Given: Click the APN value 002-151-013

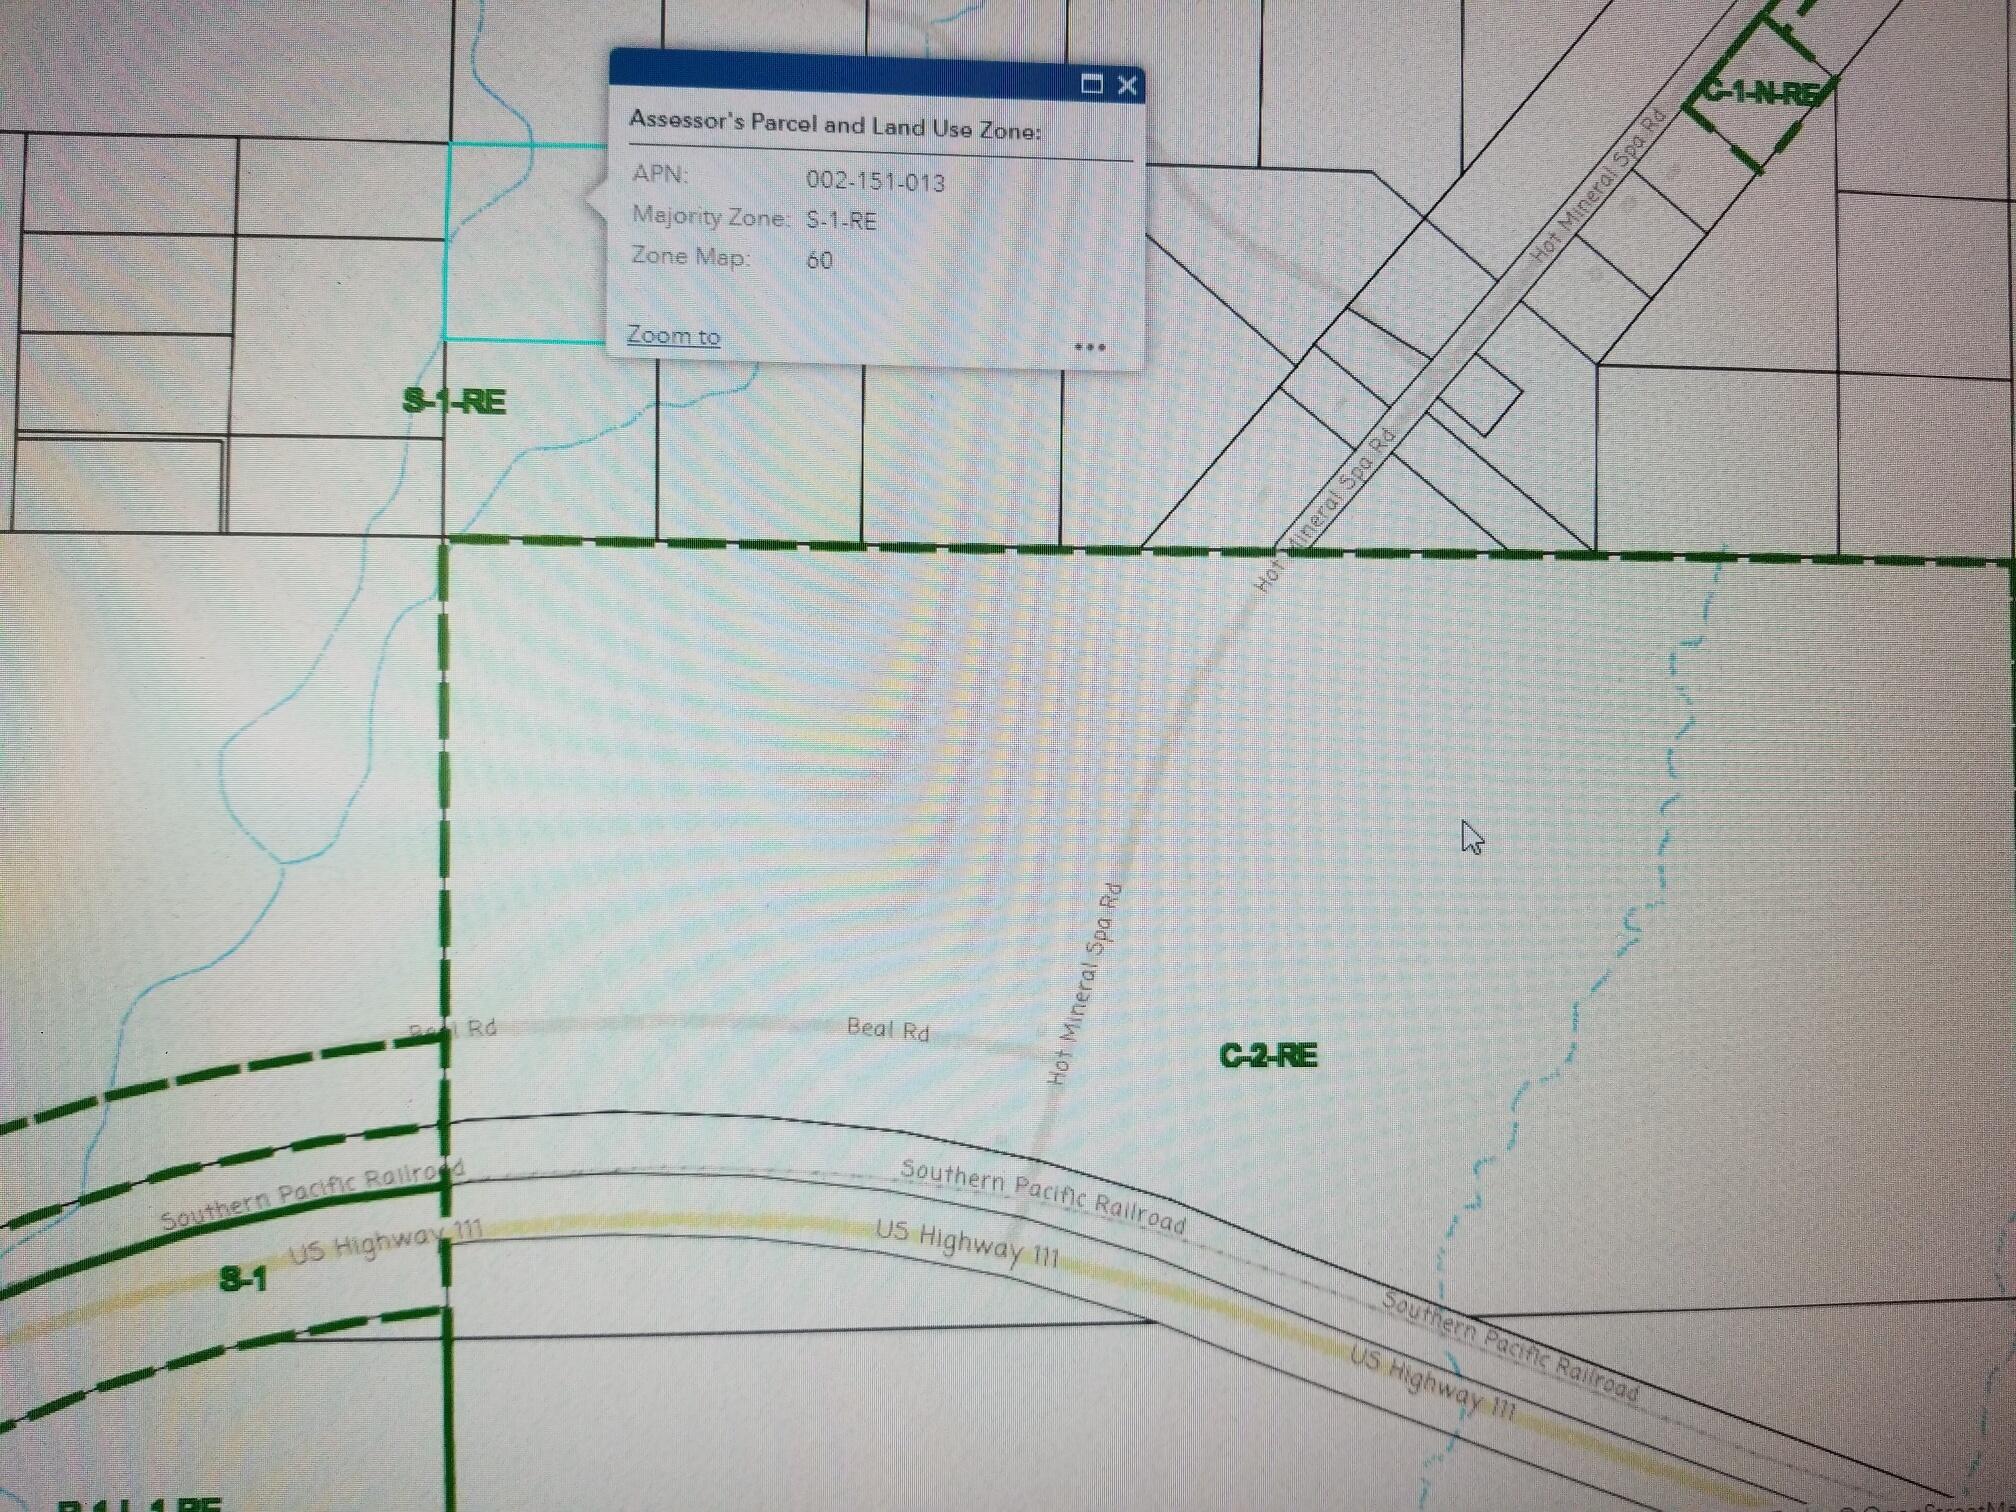Looking at the screenshot, I should 875,181.
